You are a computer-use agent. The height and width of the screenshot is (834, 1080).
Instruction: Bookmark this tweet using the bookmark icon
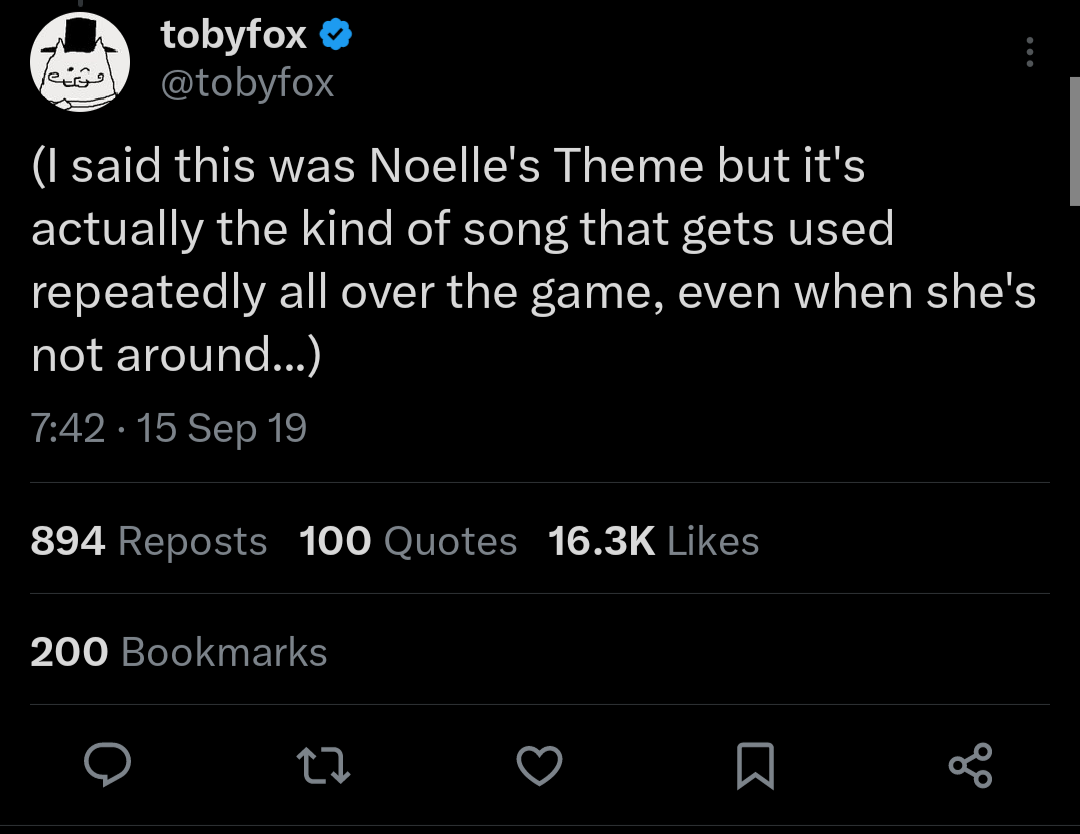(755, 766)
